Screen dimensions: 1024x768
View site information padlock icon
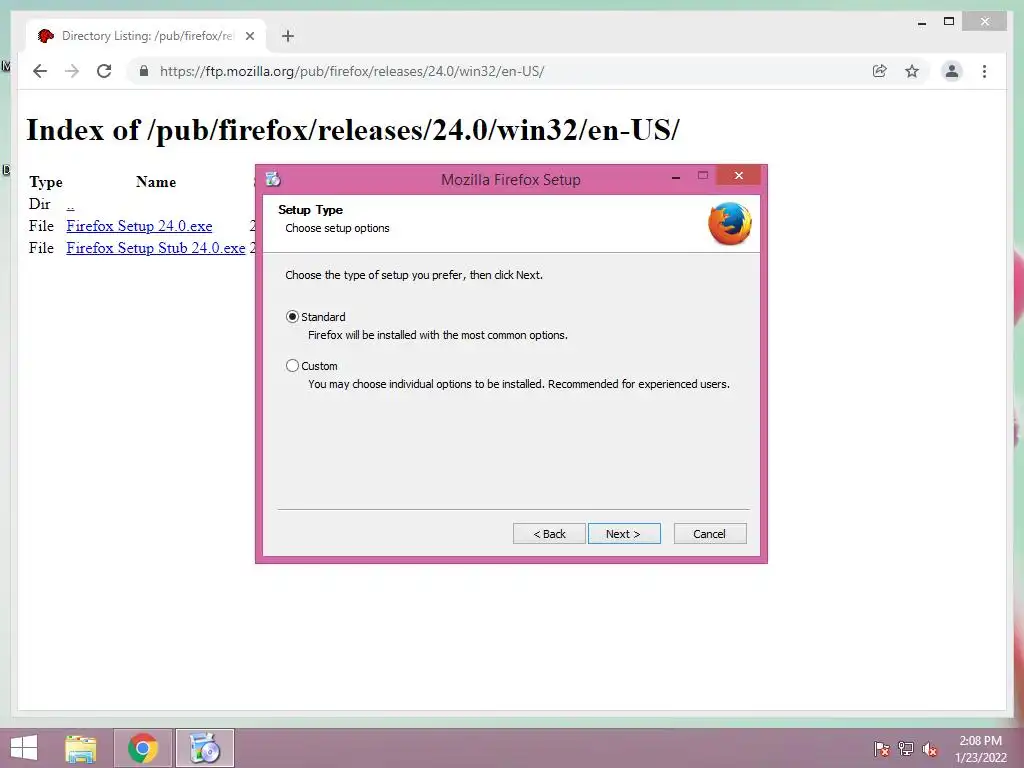pyautogui.click(x=144, y=71)
